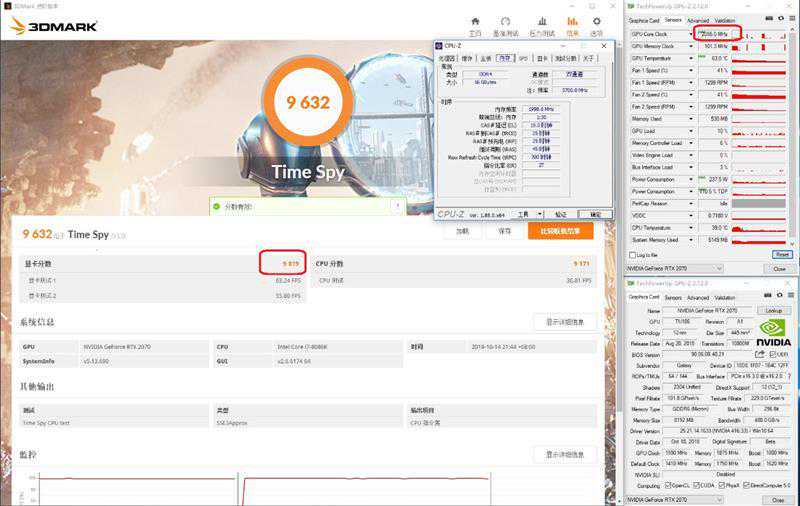Open the 3DMark home icon
This screenshot has width=800, height=506.
(x=475, y=23)
